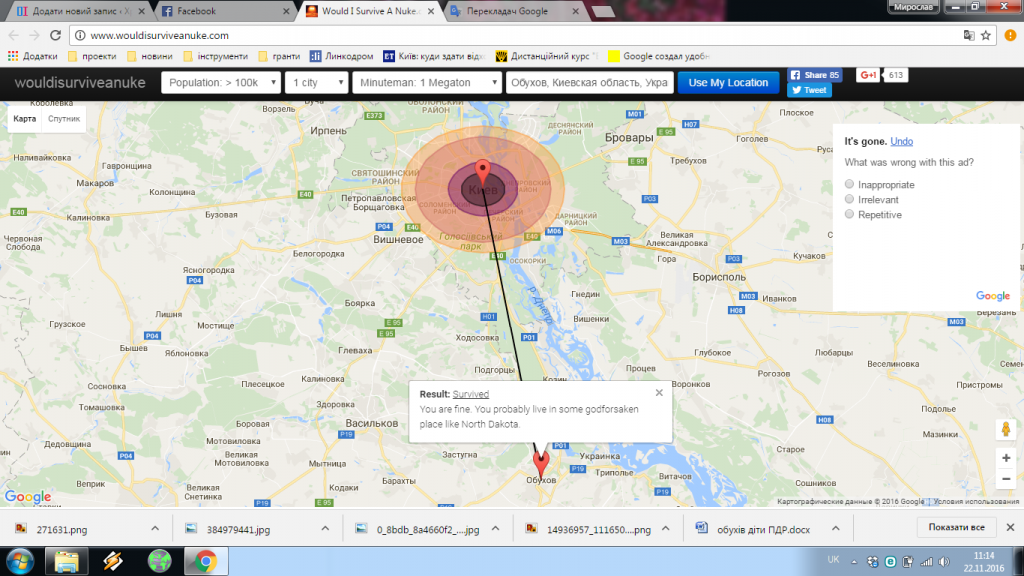Click the Условия использования map link
1024x576 pixels.
976,502
